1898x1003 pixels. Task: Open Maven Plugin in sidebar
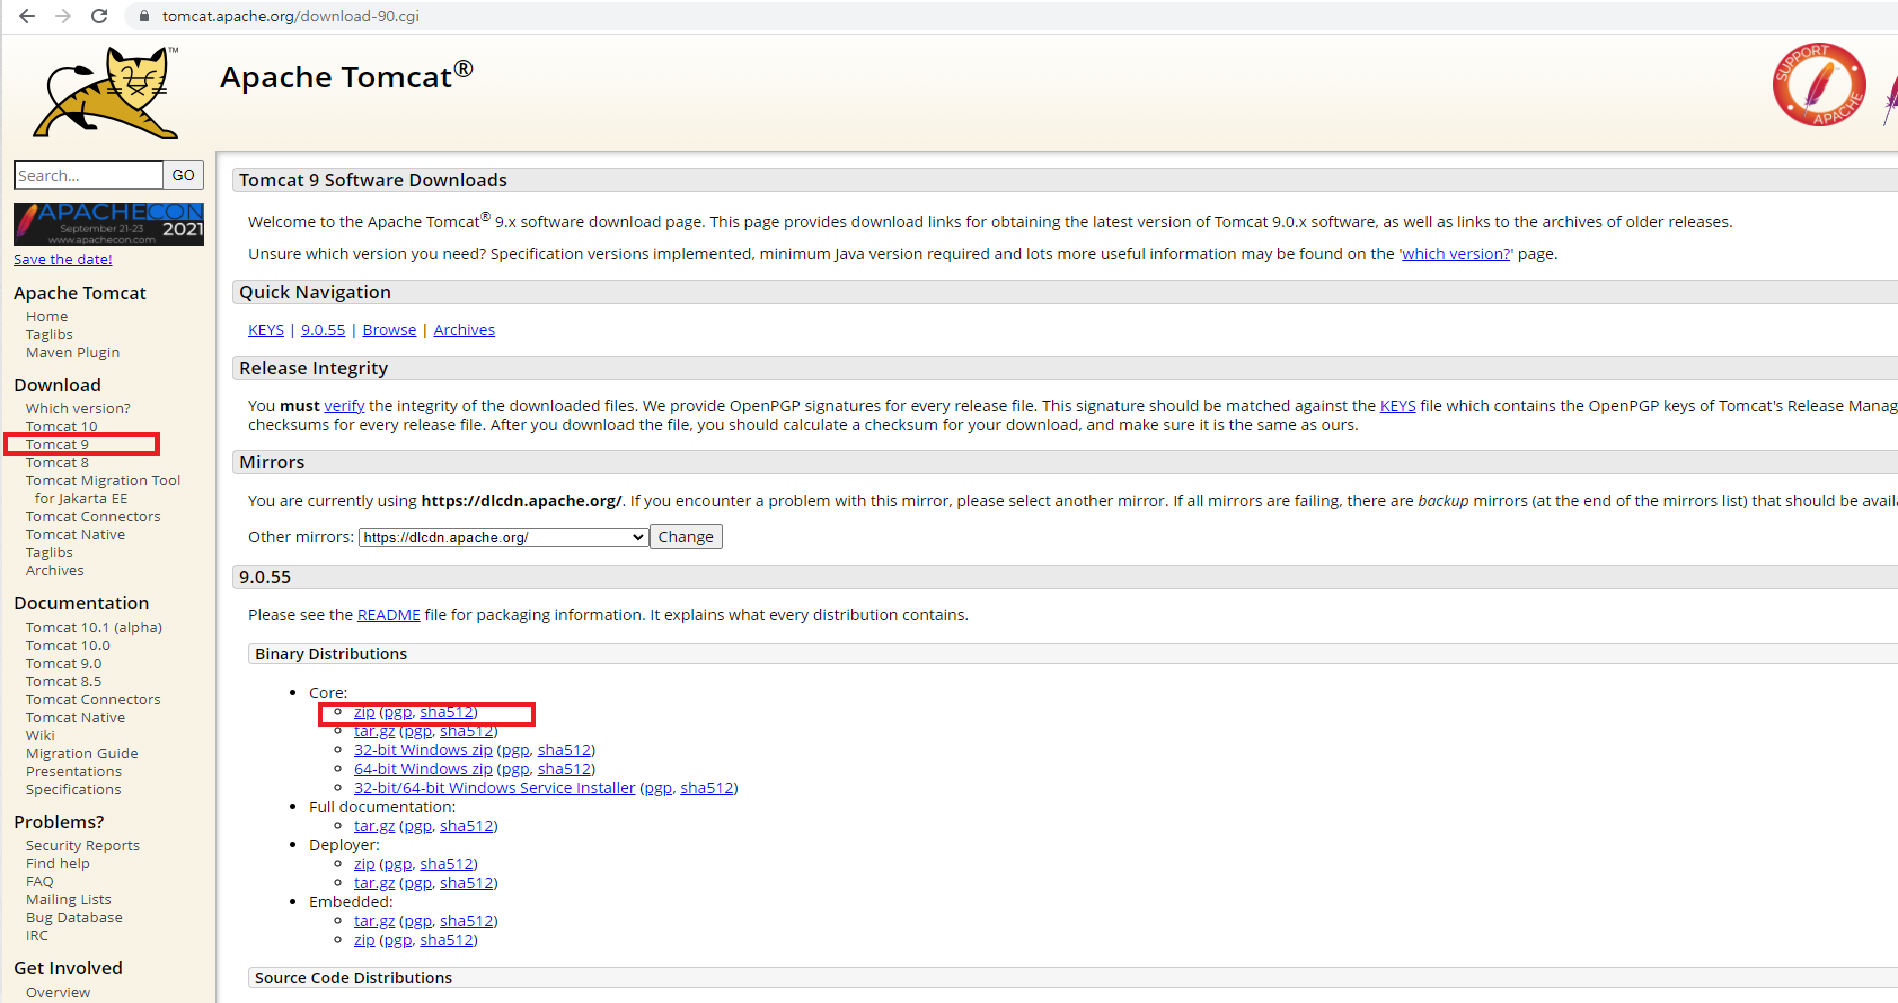point(73,352)
